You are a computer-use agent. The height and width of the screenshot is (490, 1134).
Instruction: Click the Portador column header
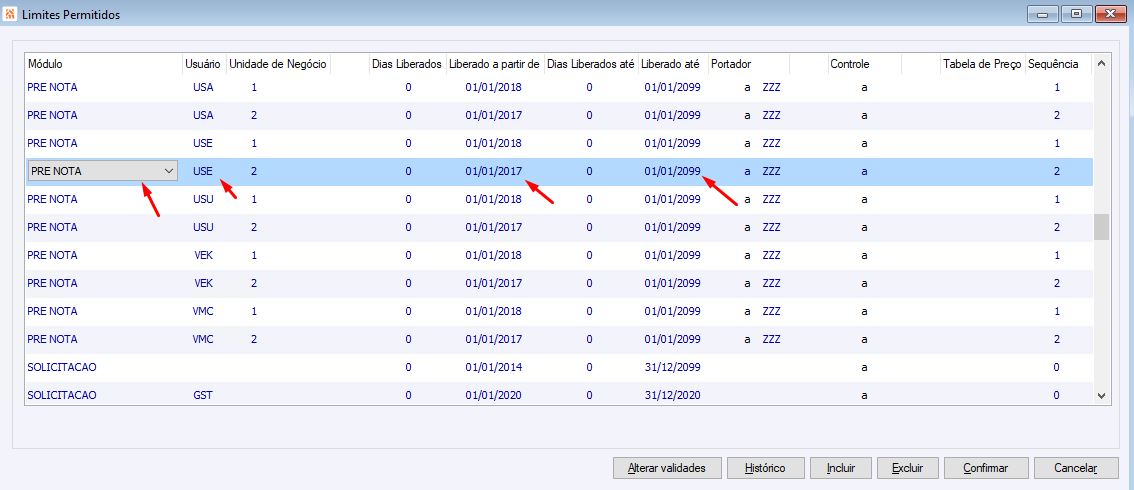point(731,64)
